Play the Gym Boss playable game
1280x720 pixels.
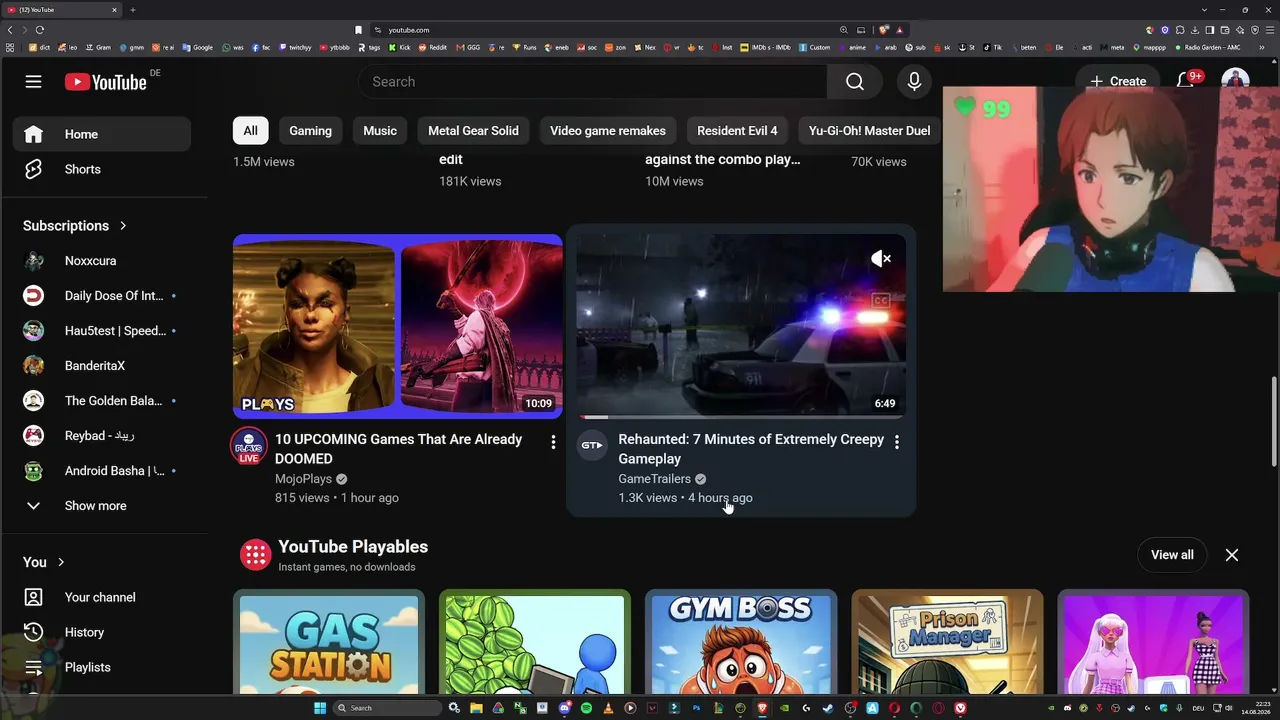741,641
